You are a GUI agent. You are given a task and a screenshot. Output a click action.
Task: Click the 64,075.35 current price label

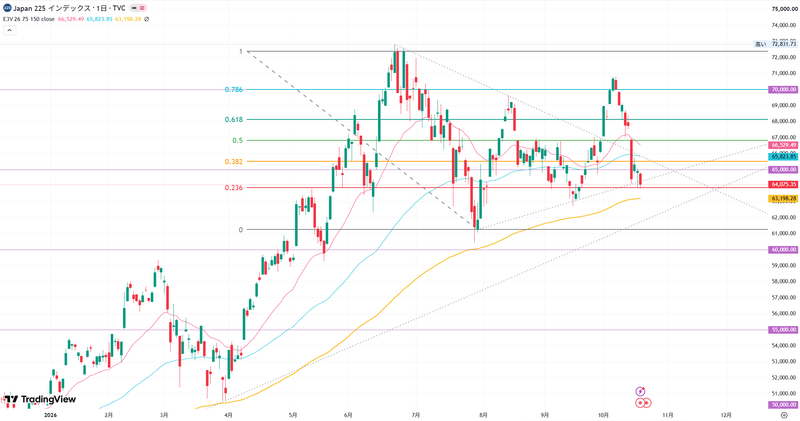pyautogui.click(x=783, y=184)
